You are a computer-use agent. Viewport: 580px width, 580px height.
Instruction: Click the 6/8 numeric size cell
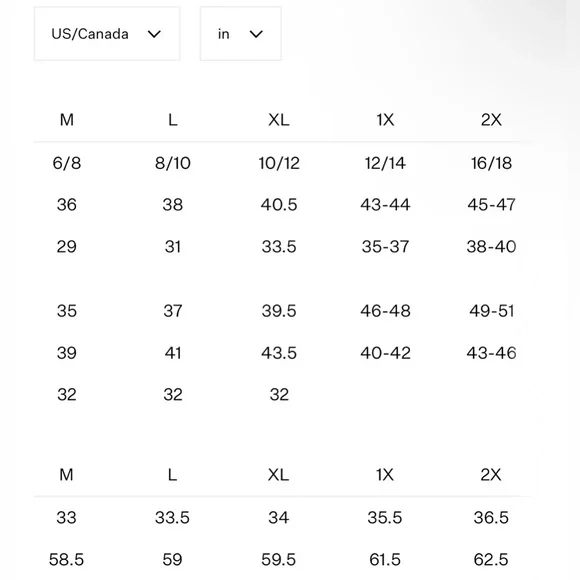tap(67, 163)
